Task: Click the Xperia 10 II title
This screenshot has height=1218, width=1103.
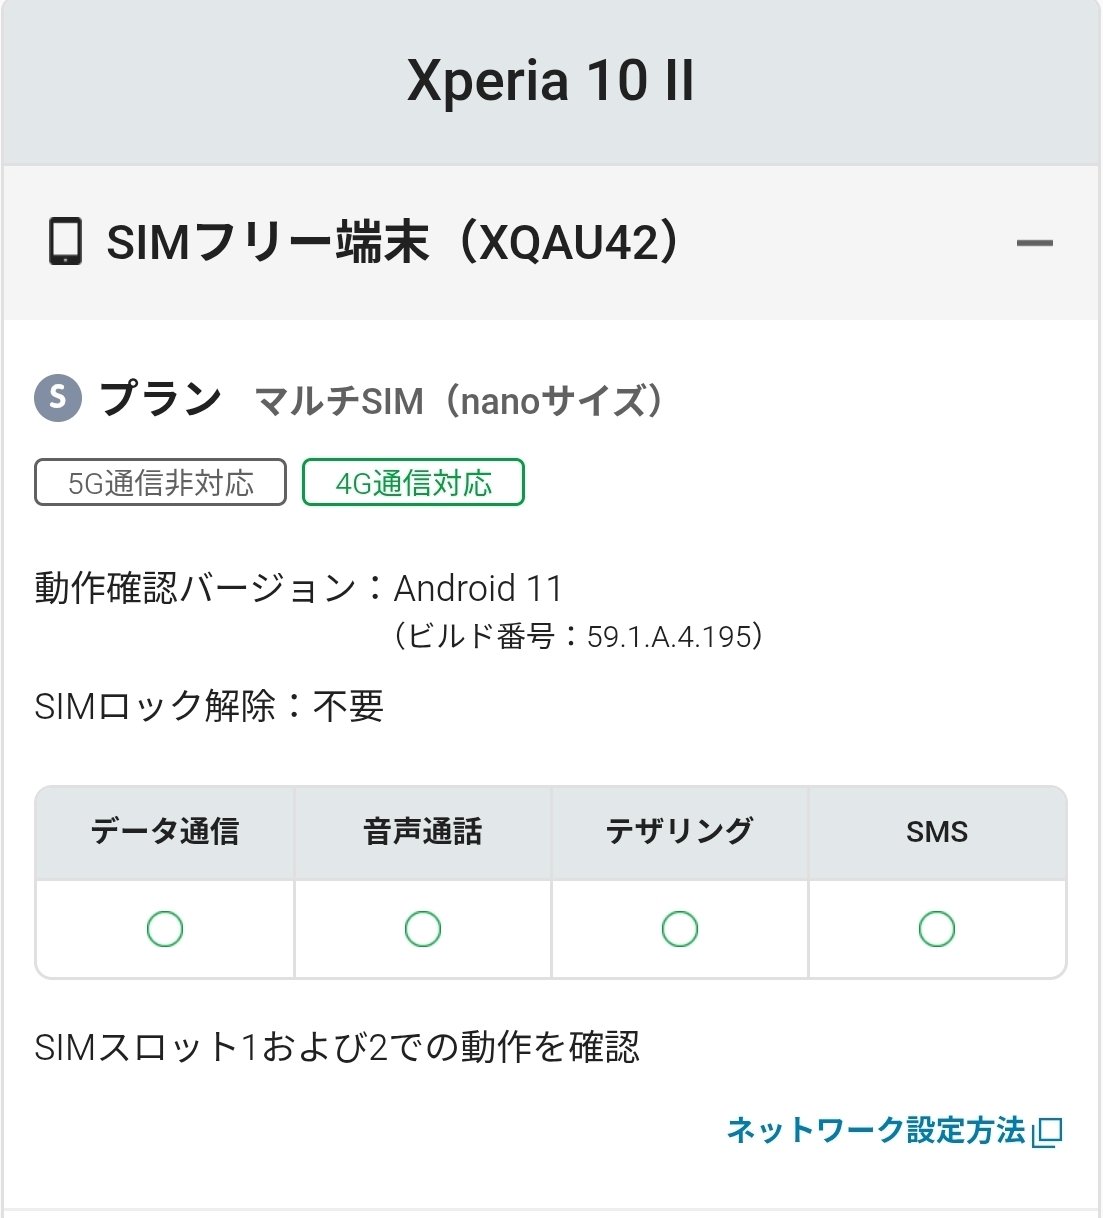Action: [550, 81]
